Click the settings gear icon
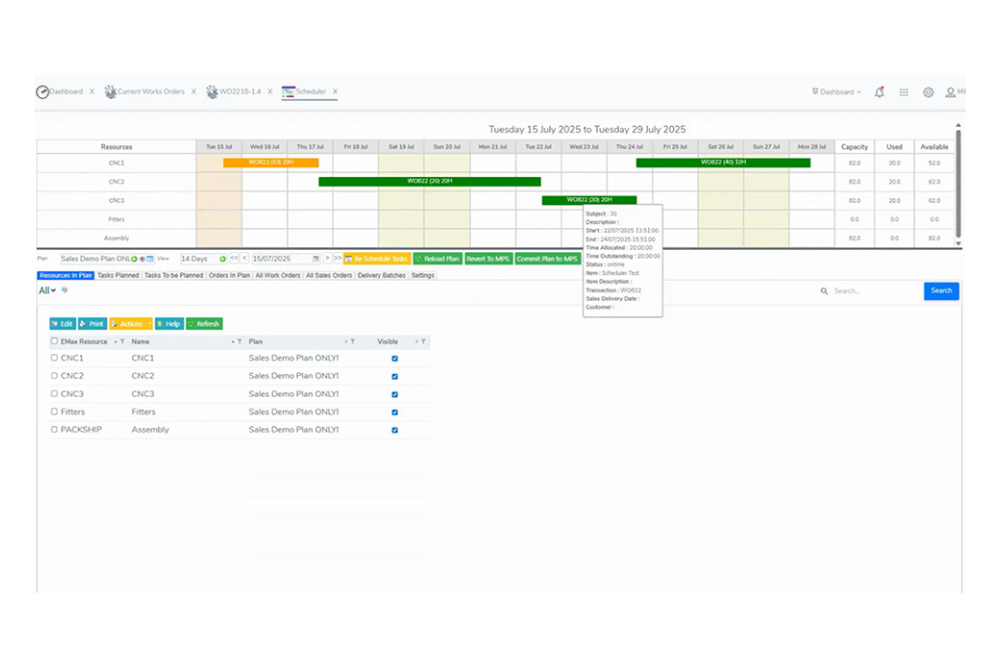The height and width of the screenshot is (667, 1000). click(x=928, y=92)
